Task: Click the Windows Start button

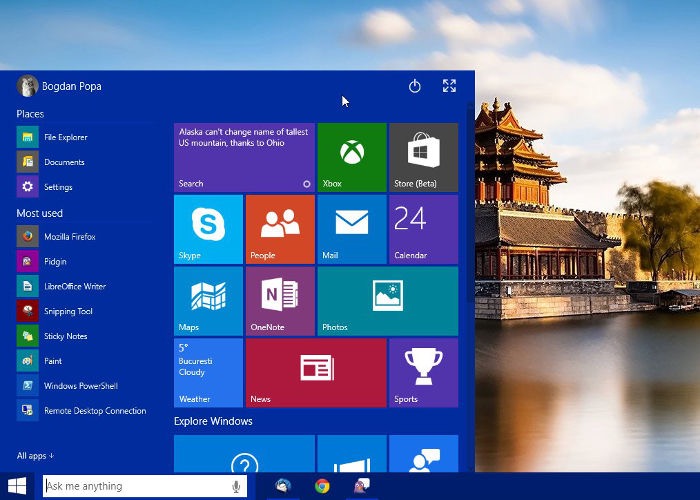Action: click(x=17, y=486)
